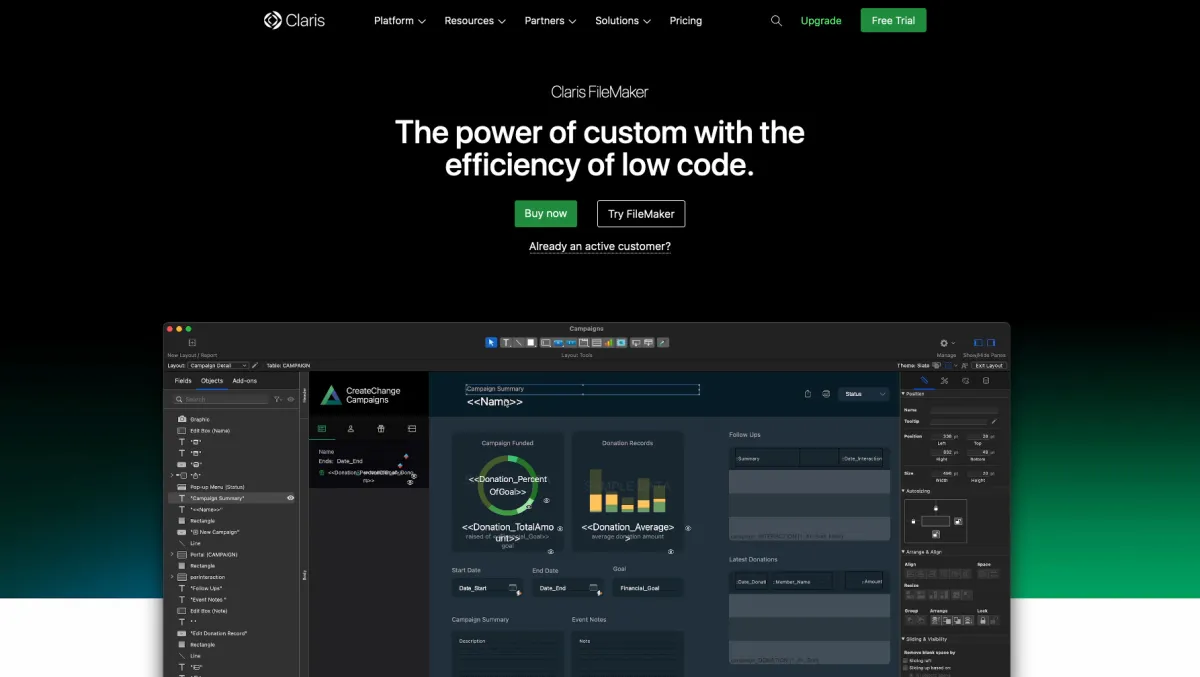Viewport: 1200px width, 677px height.
Task: Switch to the Add-ons tab
Action: (245, 381)
